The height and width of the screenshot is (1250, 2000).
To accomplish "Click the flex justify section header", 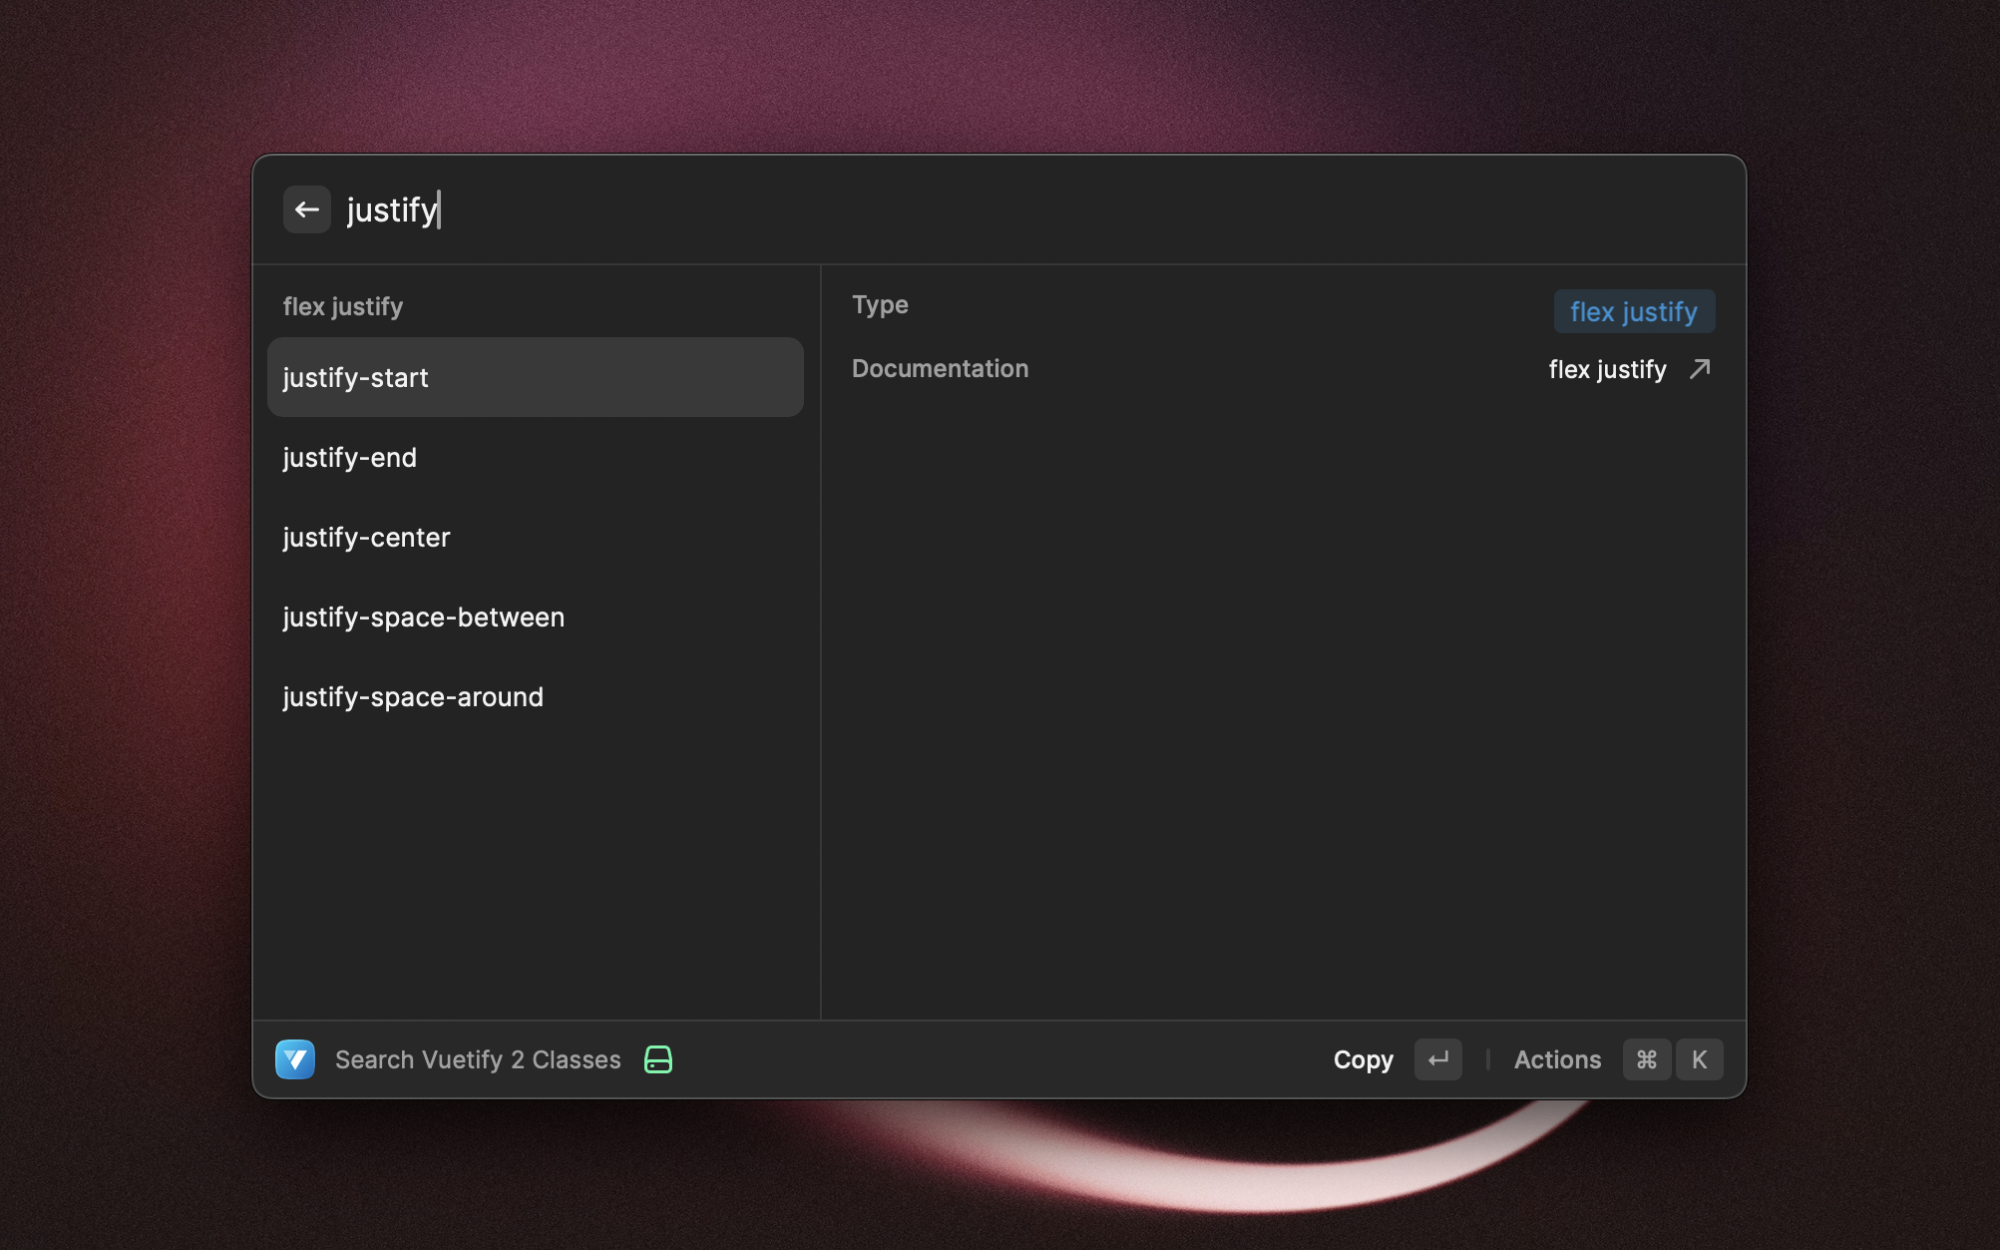I will coord(342,306).
